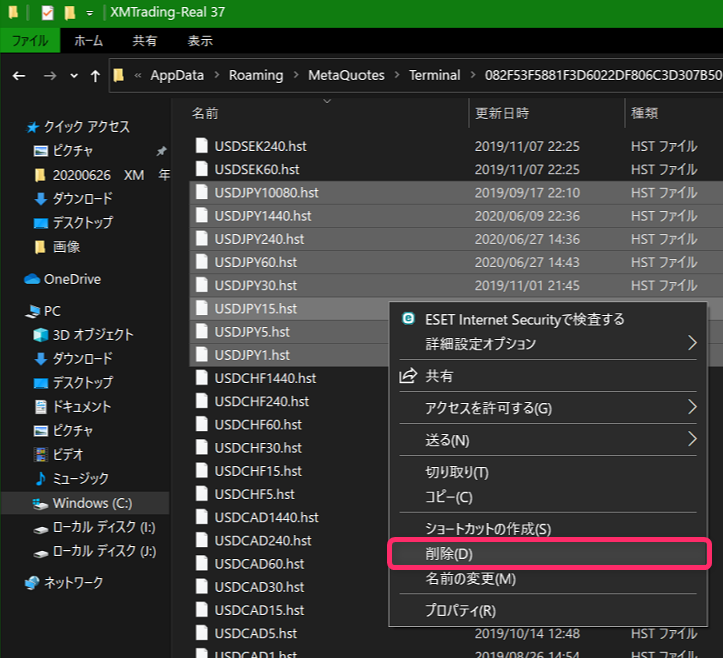Click Terminal in the address breadcrumb
Screen dimensions: 723x658
435,75
